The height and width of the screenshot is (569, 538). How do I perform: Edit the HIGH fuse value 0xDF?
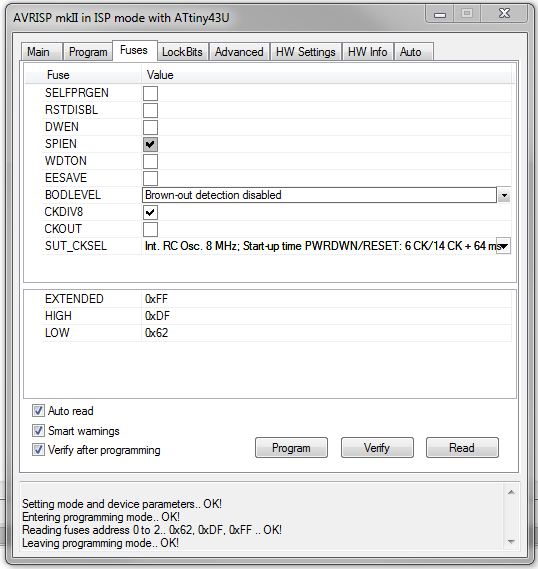157,316
